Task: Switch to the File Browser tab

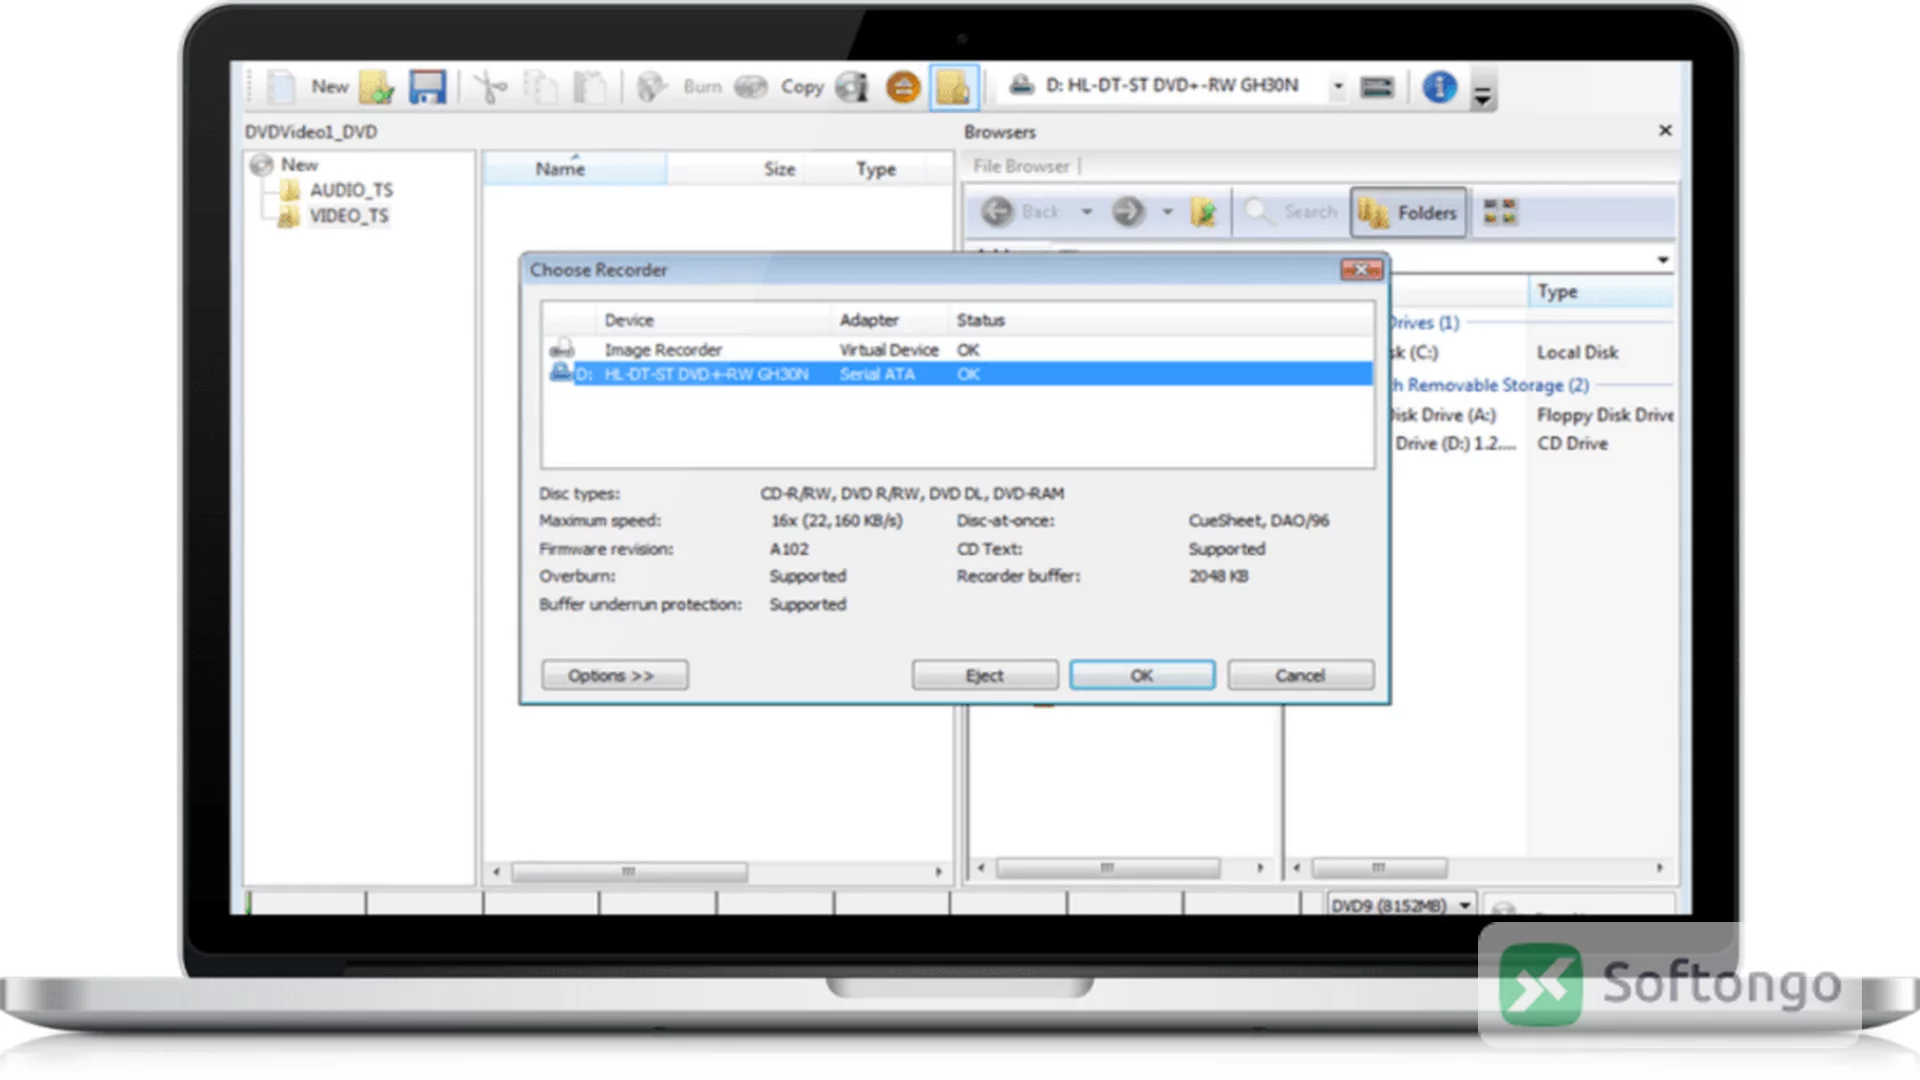Action: 1021,166
